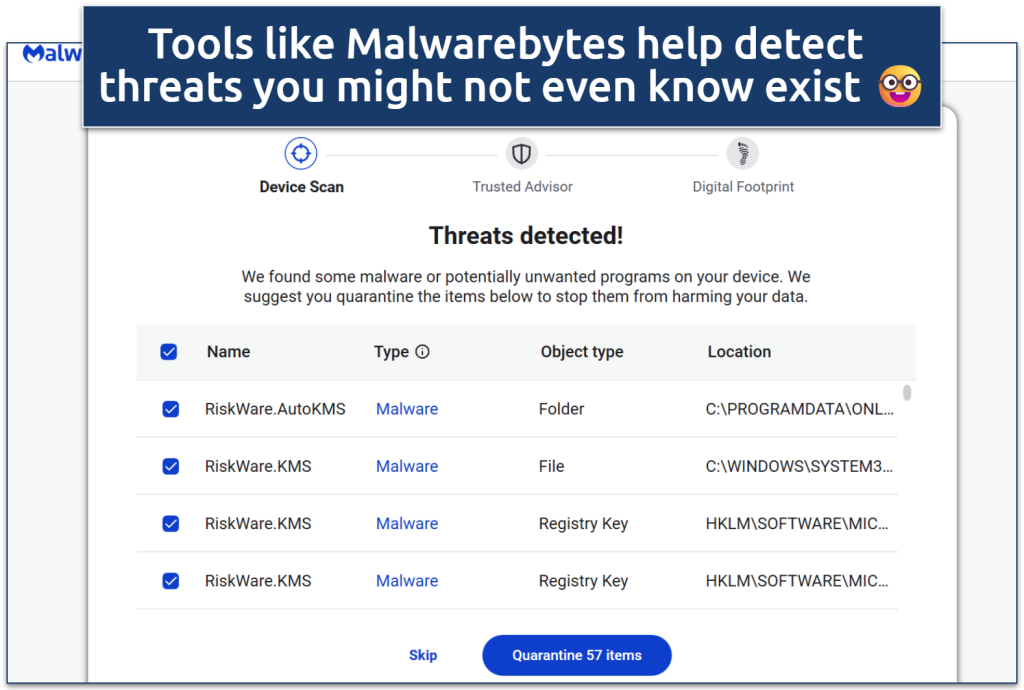Open Malware type link for RiskWare.AutoKMS
This screenshot has height=690, width=1024.
click(x=407, y=409)
